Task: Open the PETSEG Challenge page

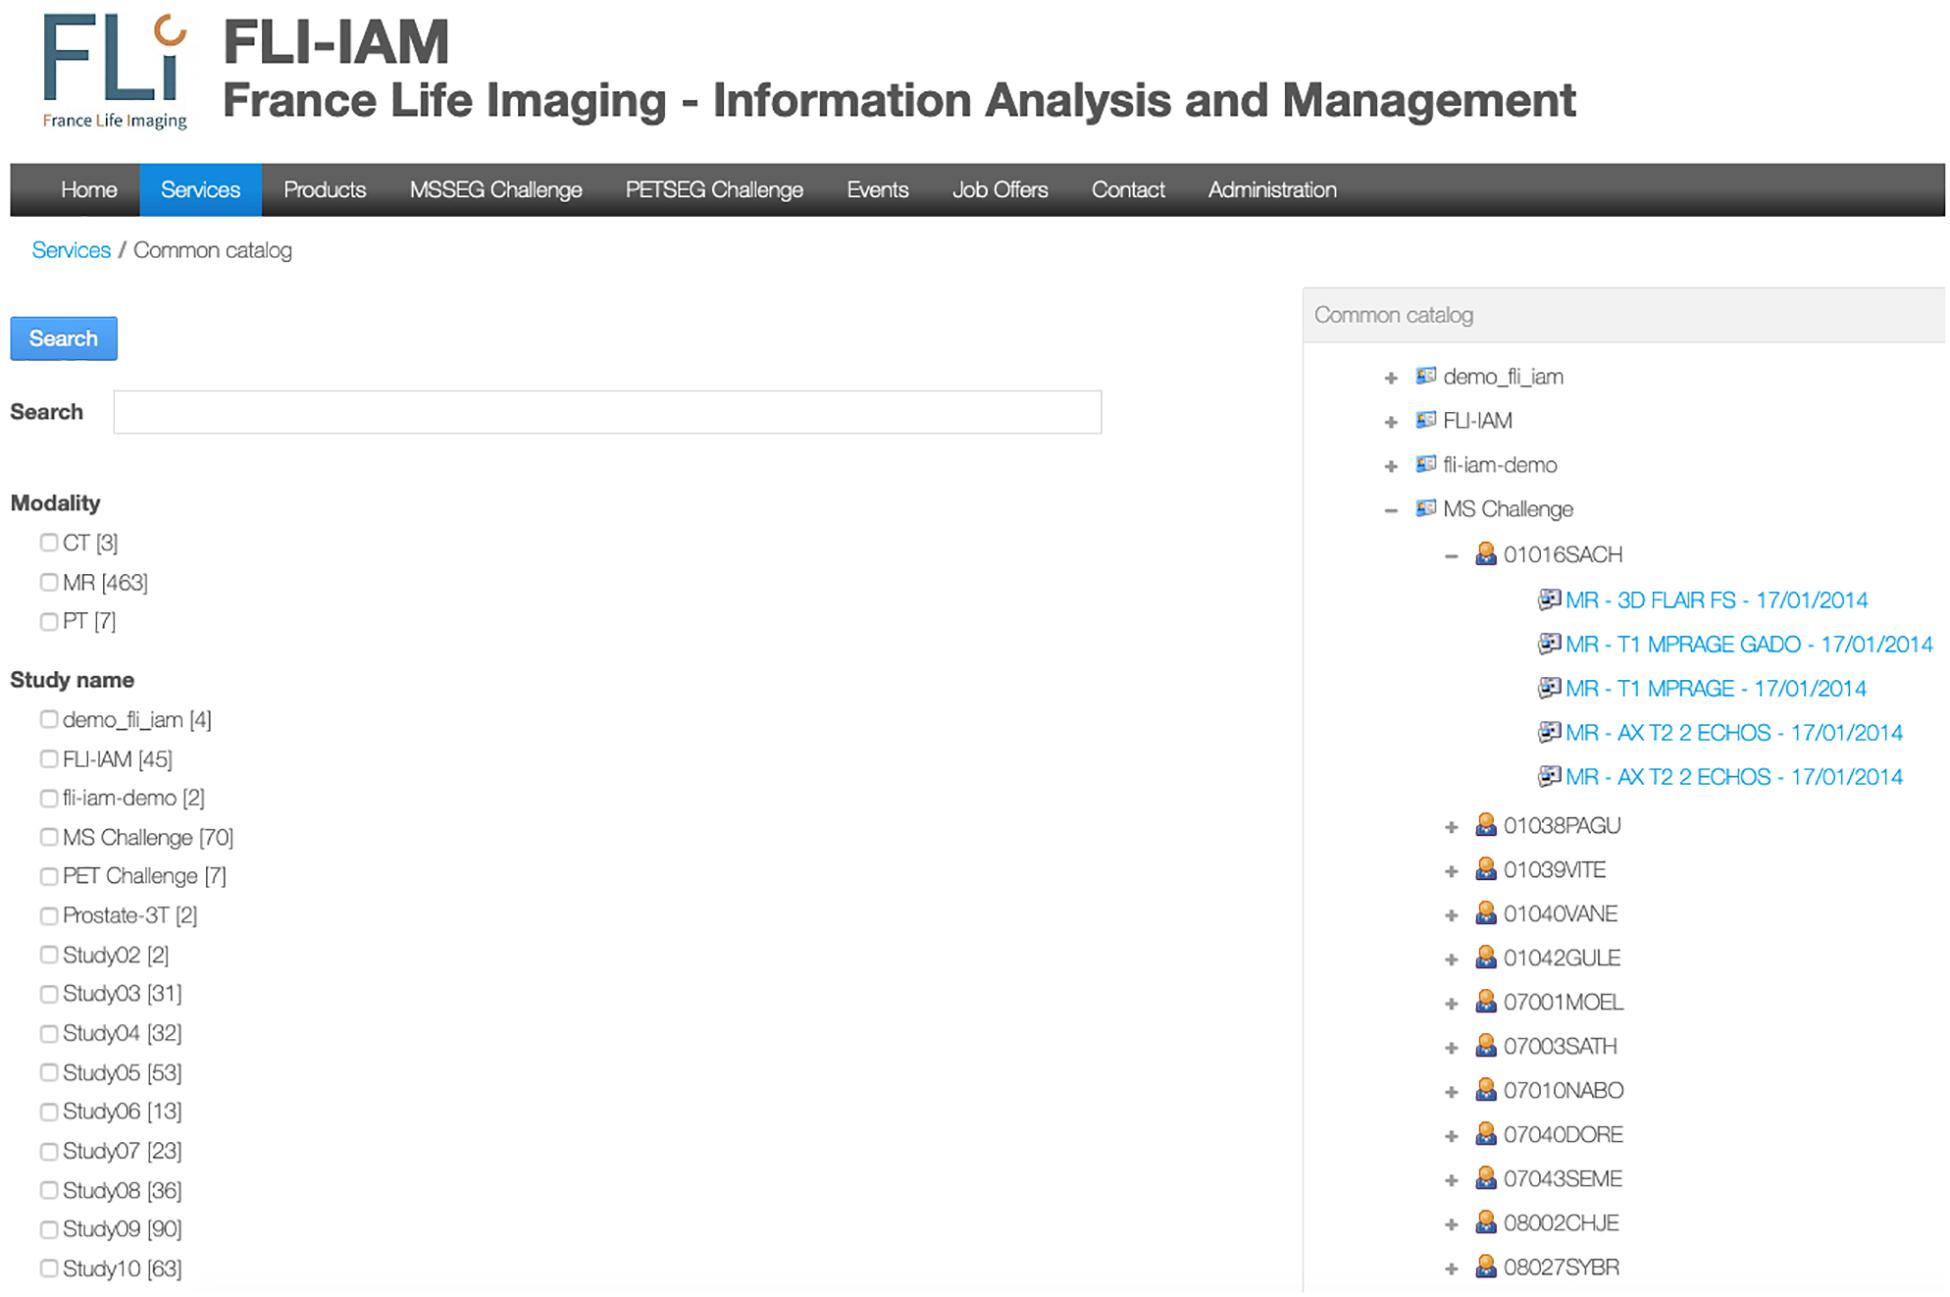Action: tap(714, 190)
